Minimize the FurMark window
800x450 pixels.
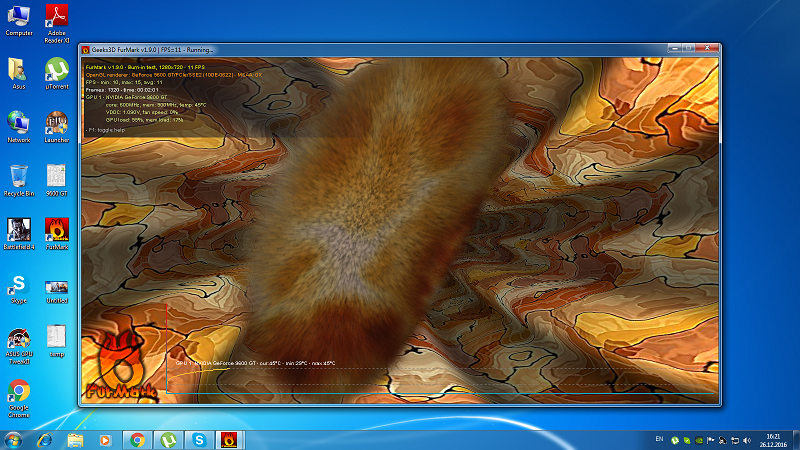point(674,48)
